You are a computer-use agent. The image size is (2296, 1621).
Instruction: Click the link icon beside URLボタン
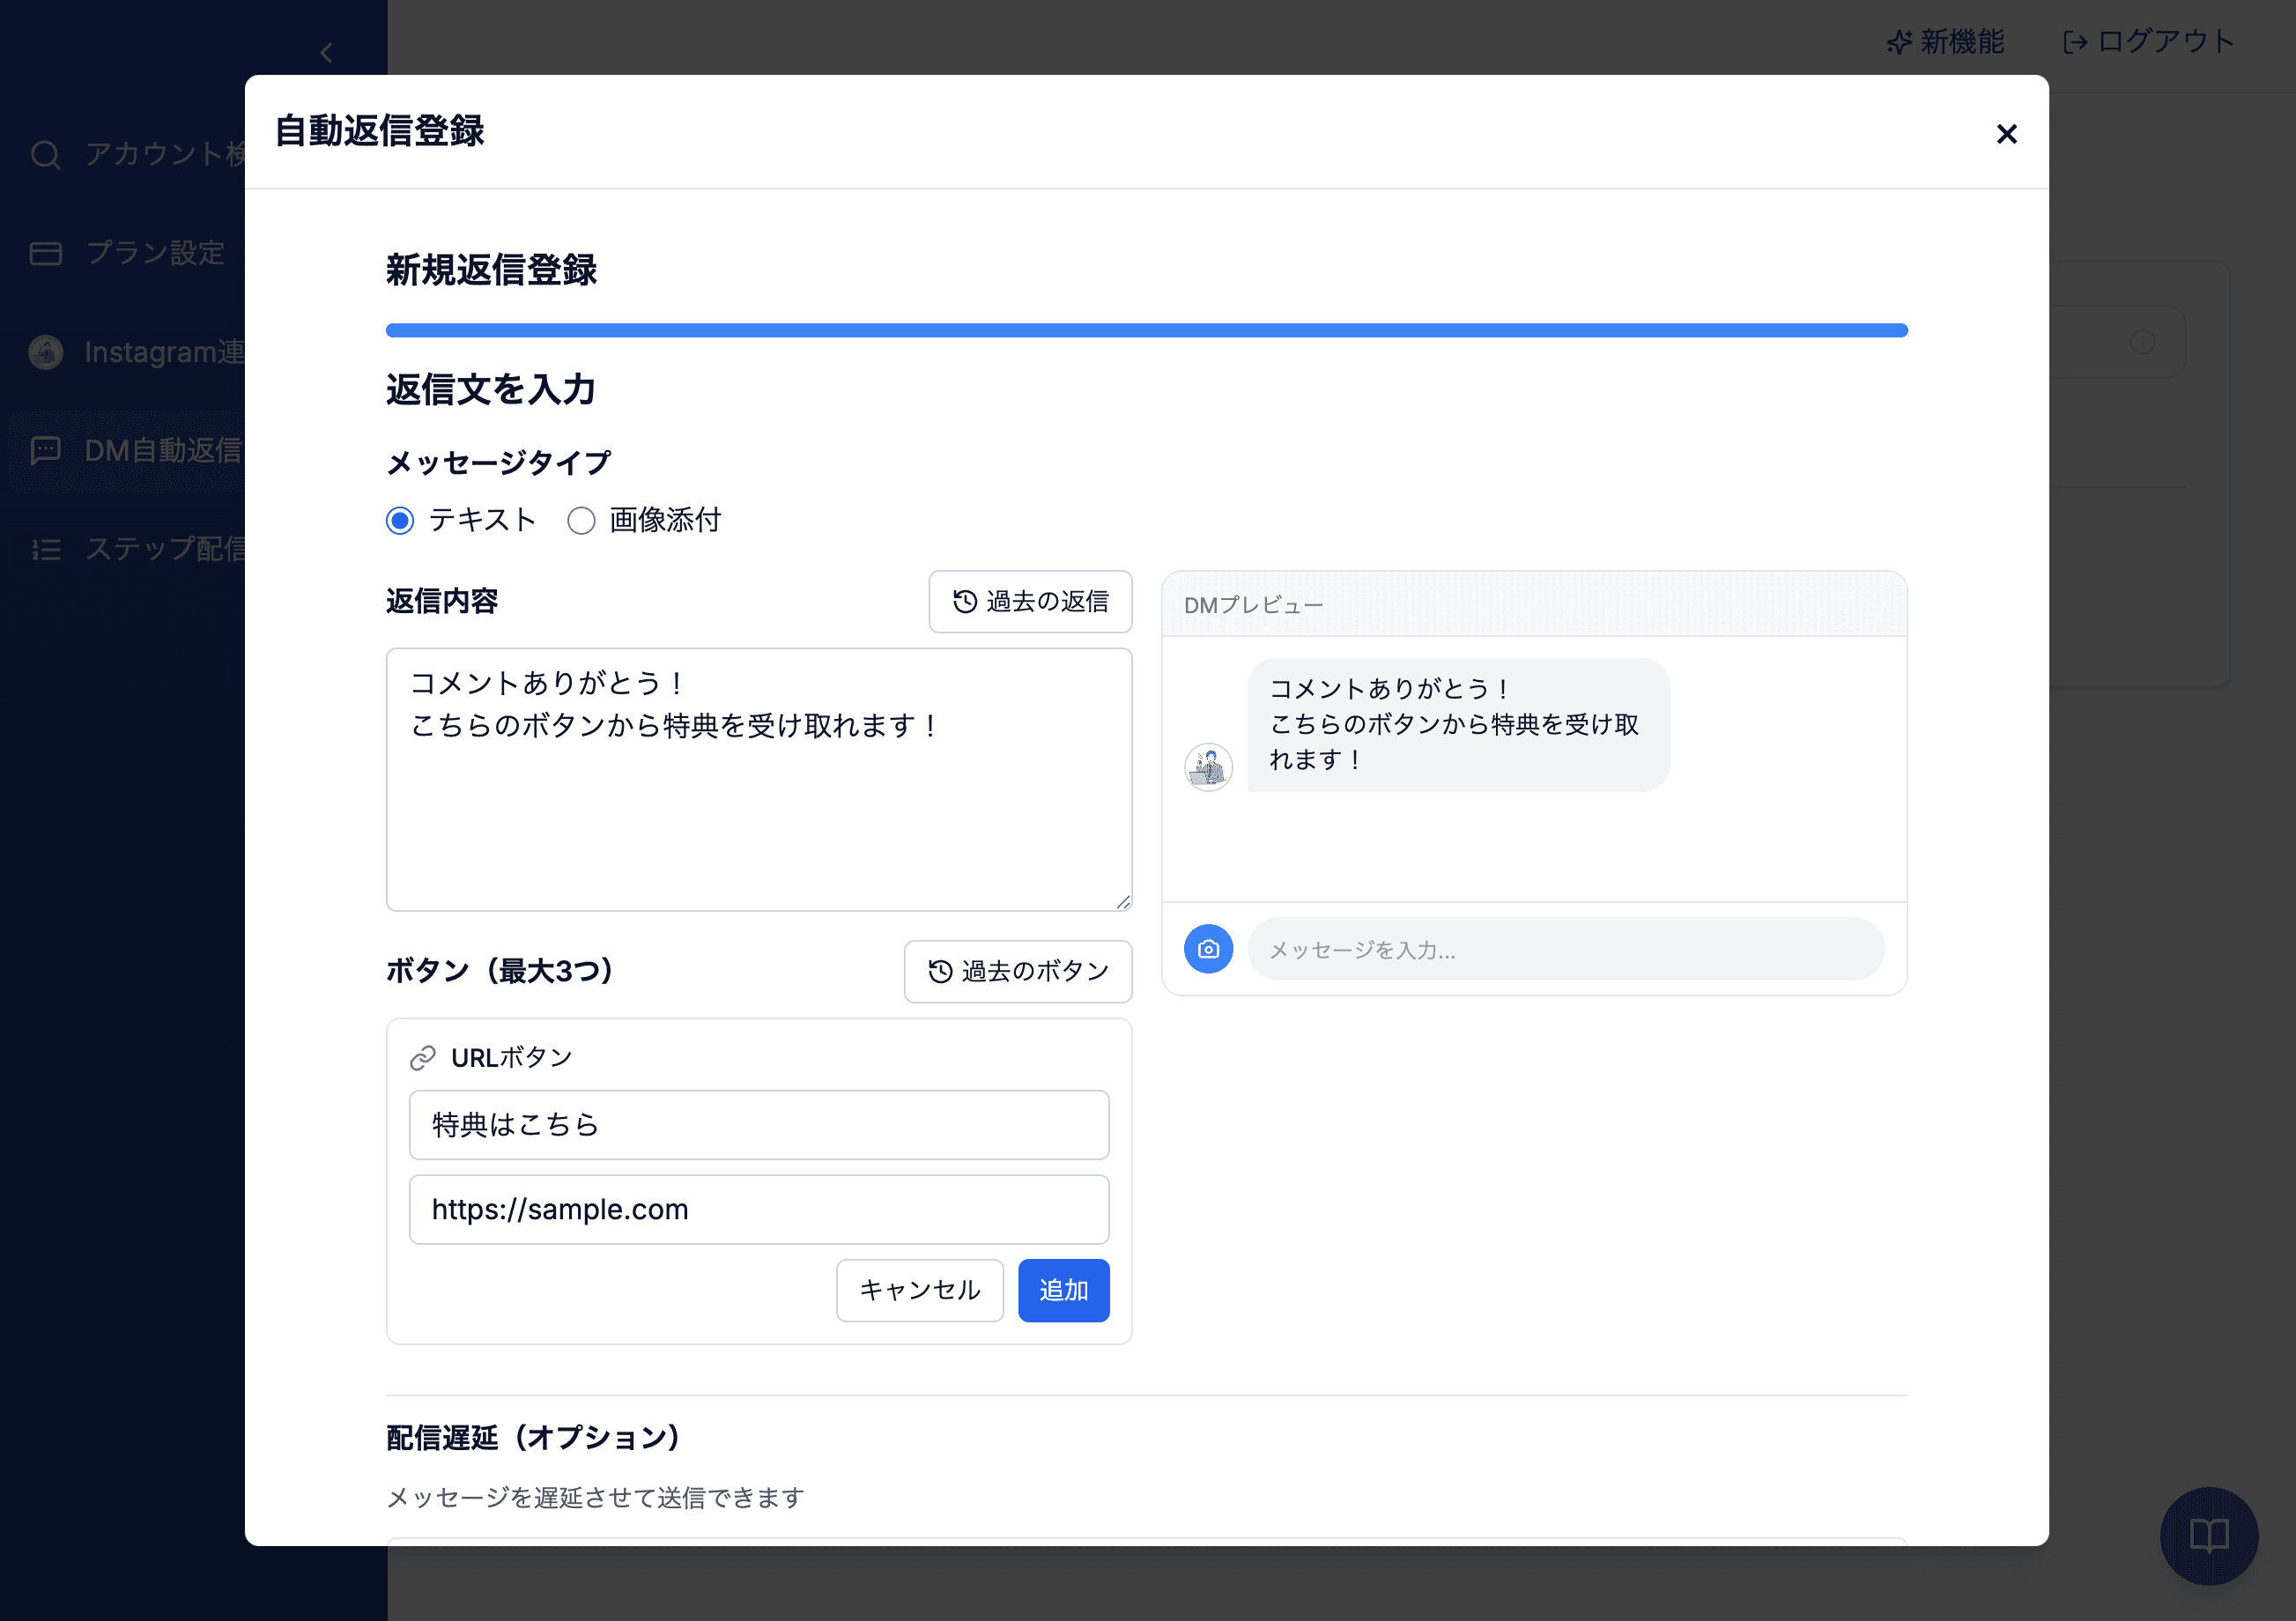point(423,1058)
